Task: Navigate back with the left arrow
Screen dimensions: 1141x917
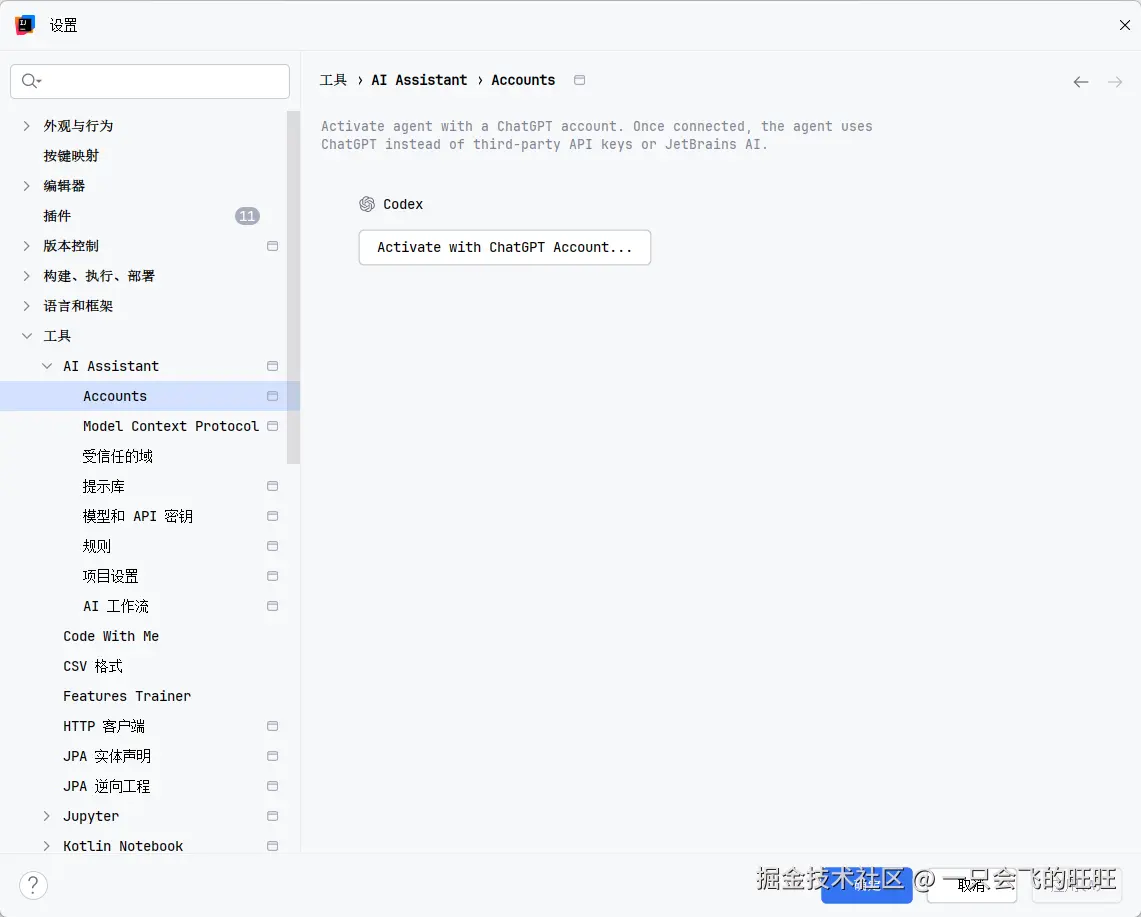Action: [x=1081, y=82]
